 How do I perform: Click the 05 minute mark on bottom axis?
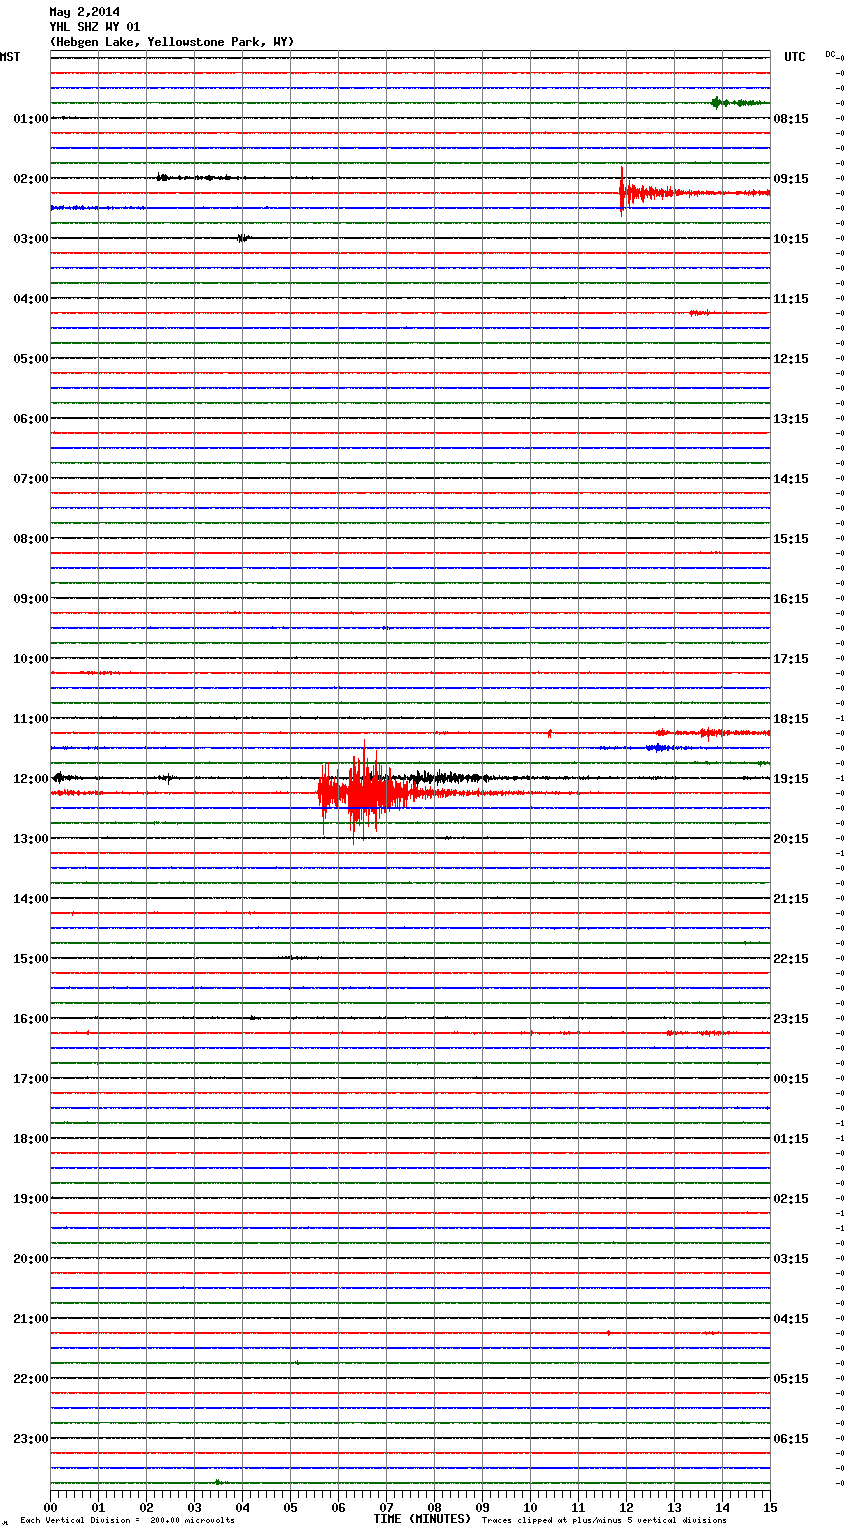pyautogui.click(x=290, y=1506)
